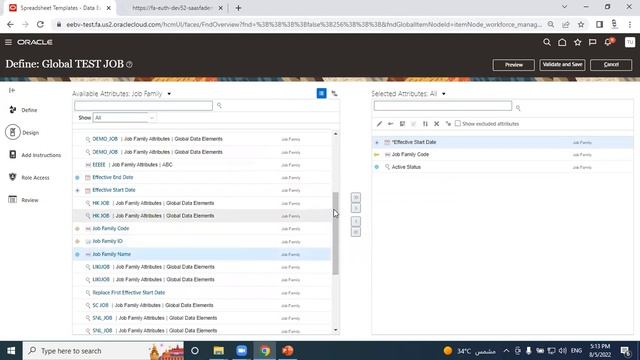
Task: Remove selected attribute with X icon
Action: (x=436, y=124)
